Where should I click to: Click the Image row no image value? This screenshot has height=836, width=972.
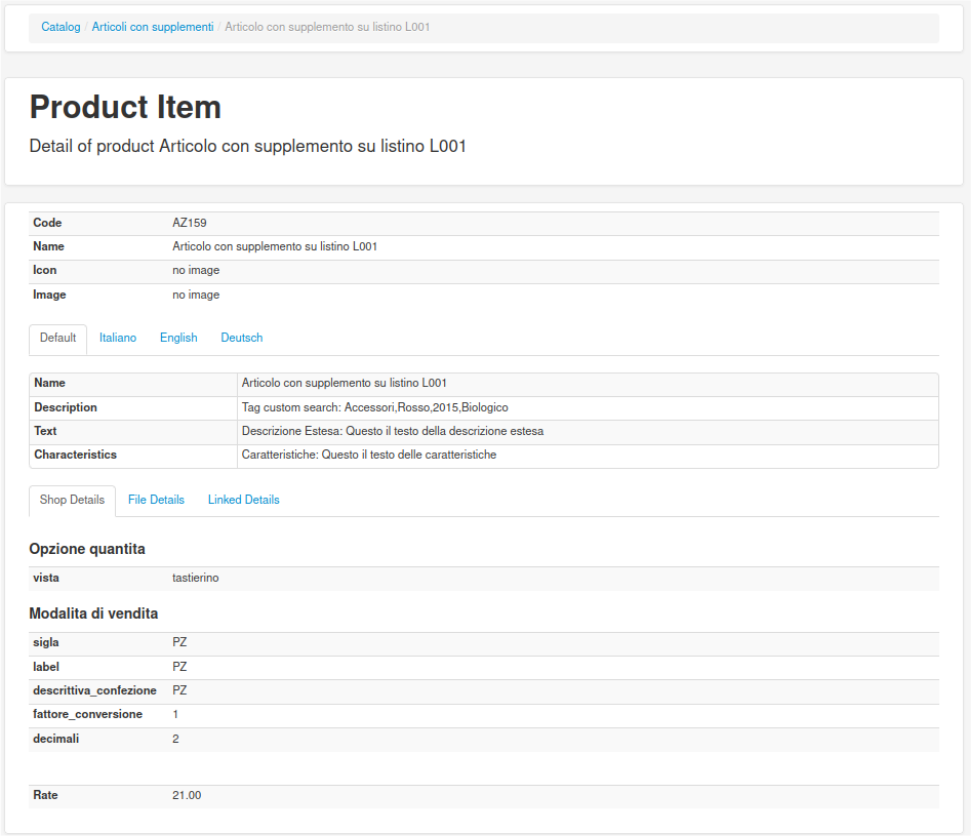[196, 295]
